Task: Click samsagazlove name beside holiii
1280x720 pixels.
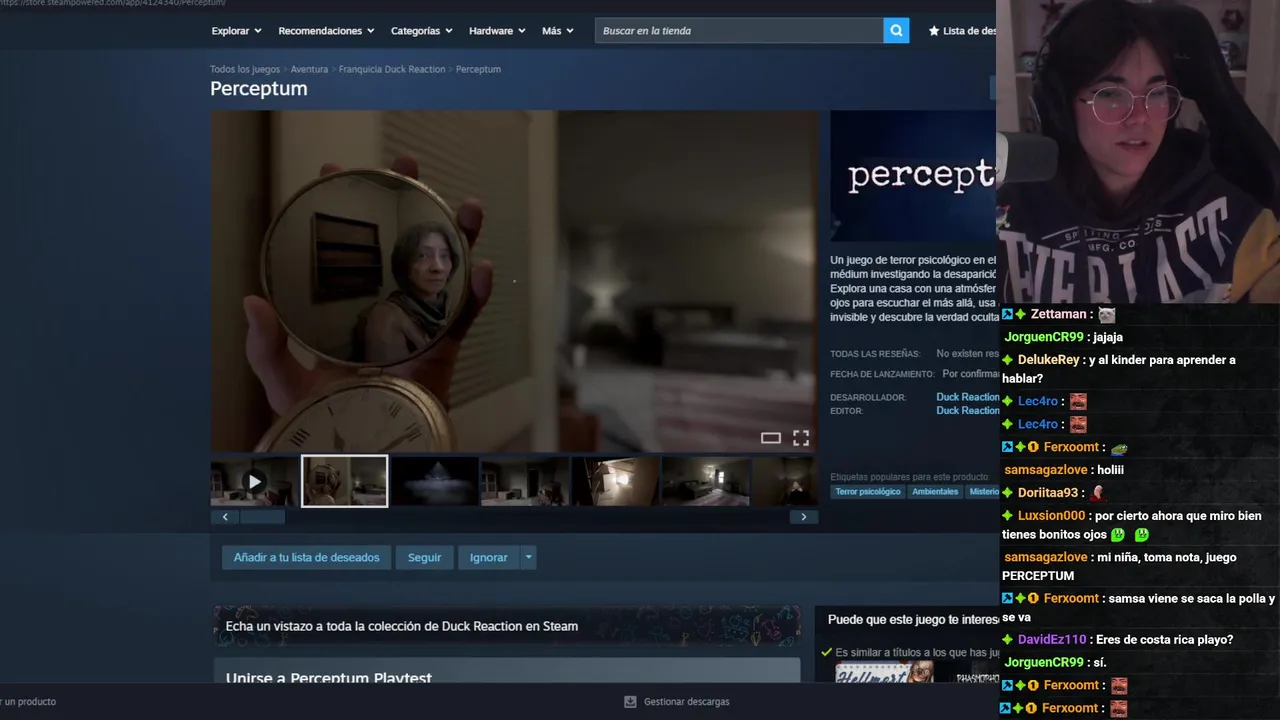Action: 1045,470
